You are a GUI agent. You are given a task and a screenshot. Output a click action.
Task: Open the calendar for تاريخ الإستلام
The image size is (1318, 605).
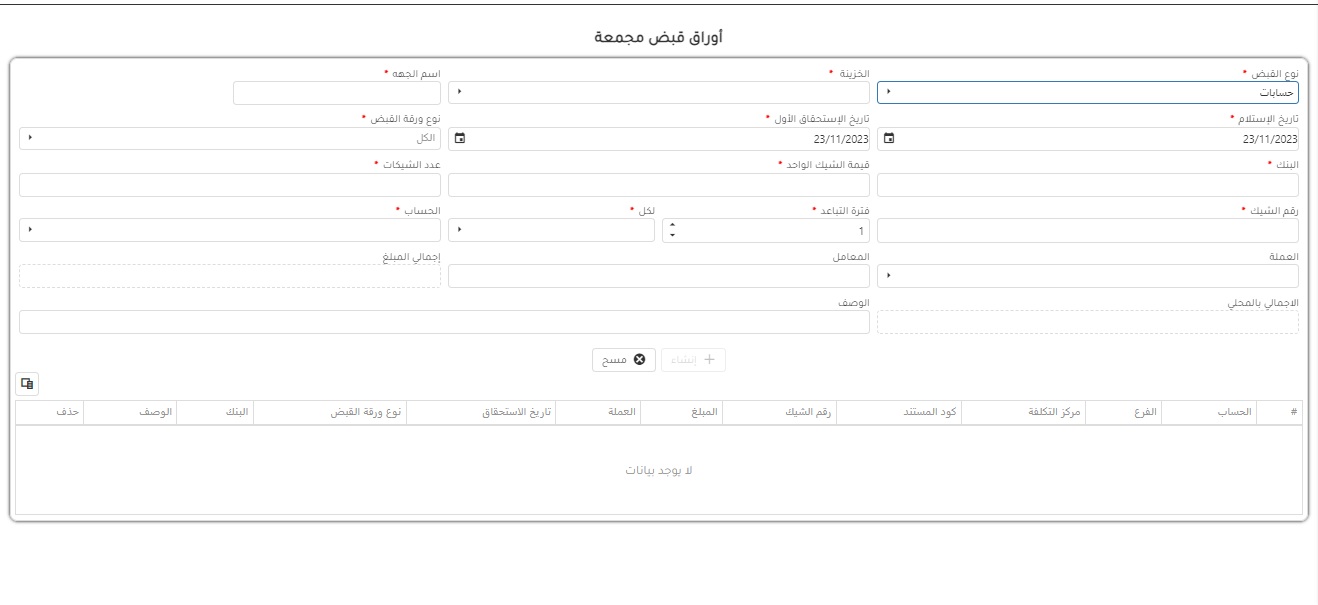pyautogui.click(x=889, y=139)
